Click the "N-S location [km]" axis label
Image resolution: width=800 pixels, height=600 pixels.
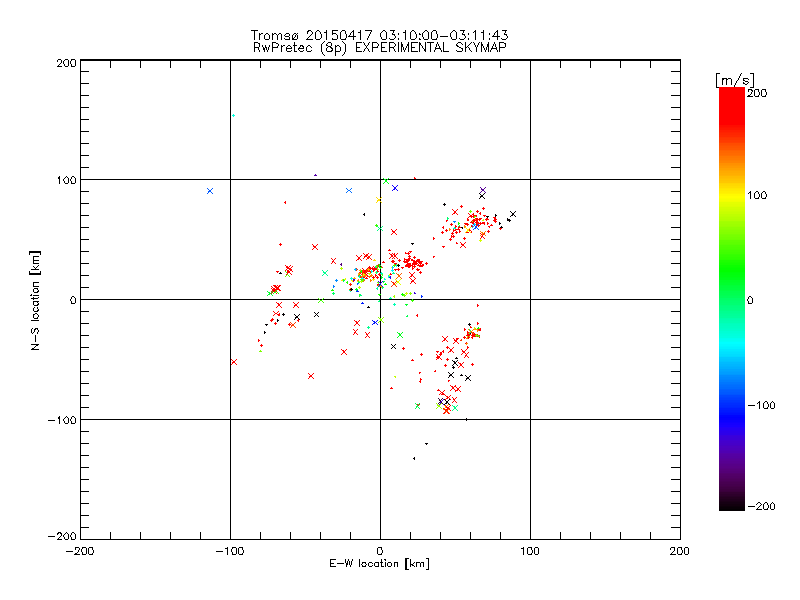coord(35,300)
